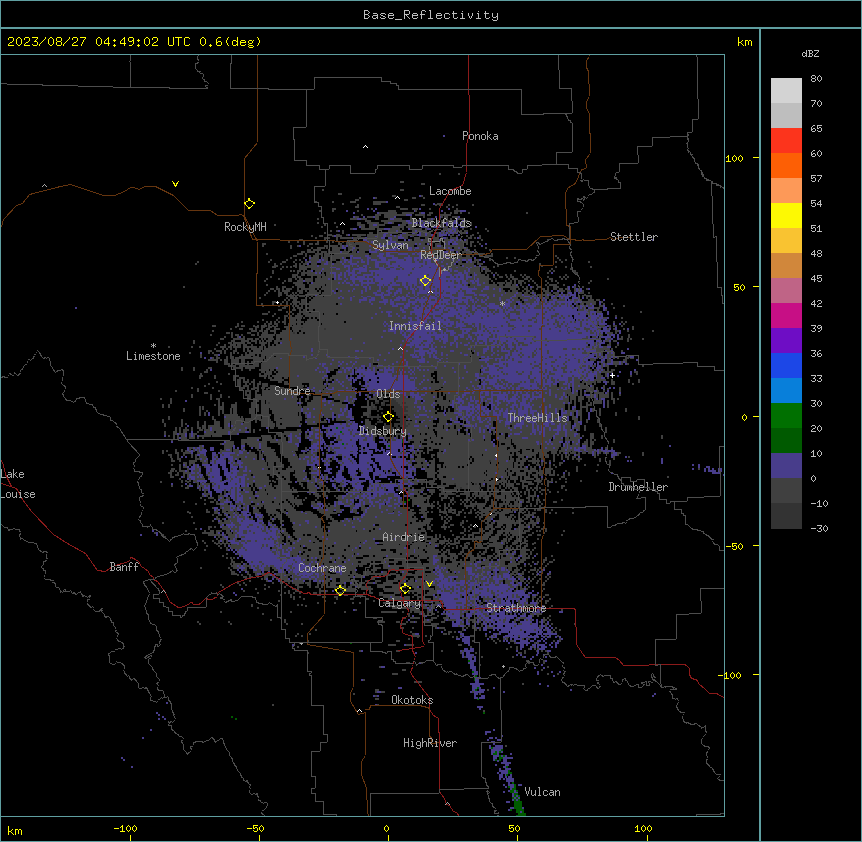Click the Ponoka city label
The height and width of the screenshot is (842, 862).
coord(480,136)
